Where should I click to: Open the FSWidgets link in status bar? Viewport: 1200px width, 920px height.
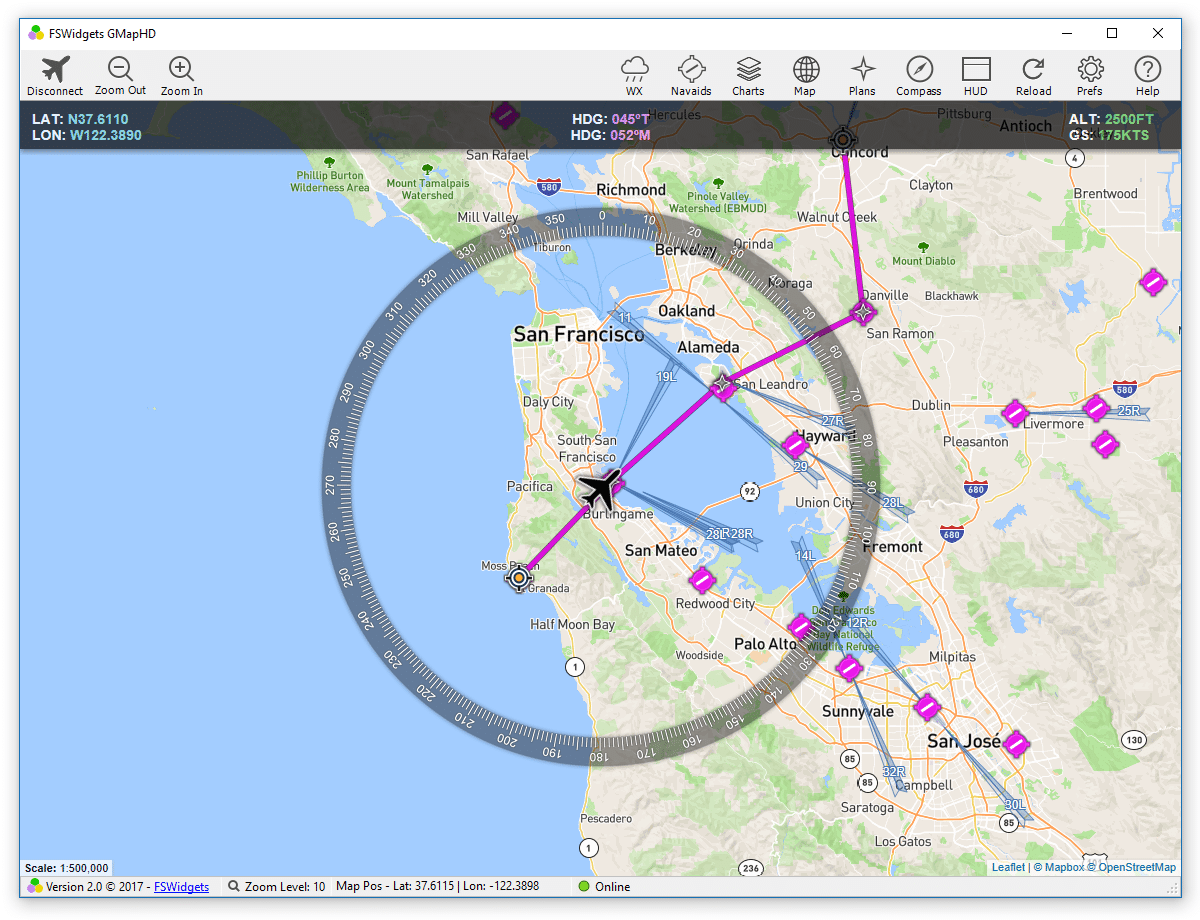pos(181,887)
